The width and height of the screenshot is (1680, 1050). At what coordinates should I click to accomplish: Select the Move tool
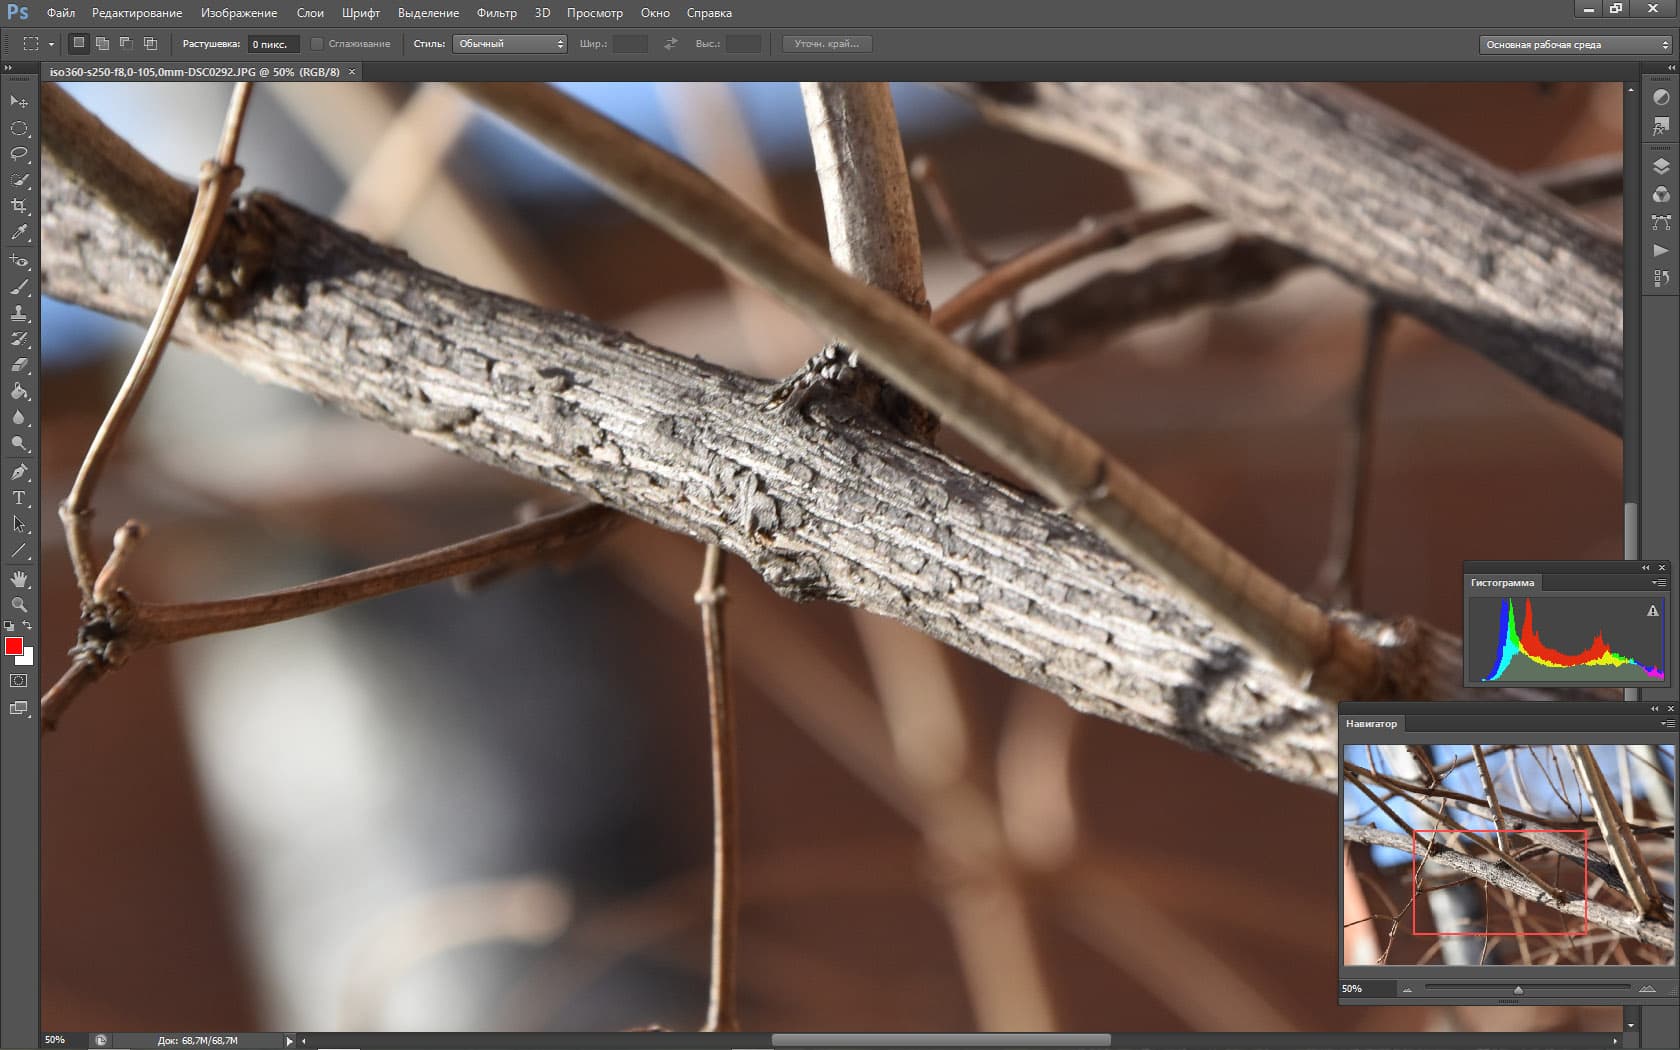(x=19, y=102)
